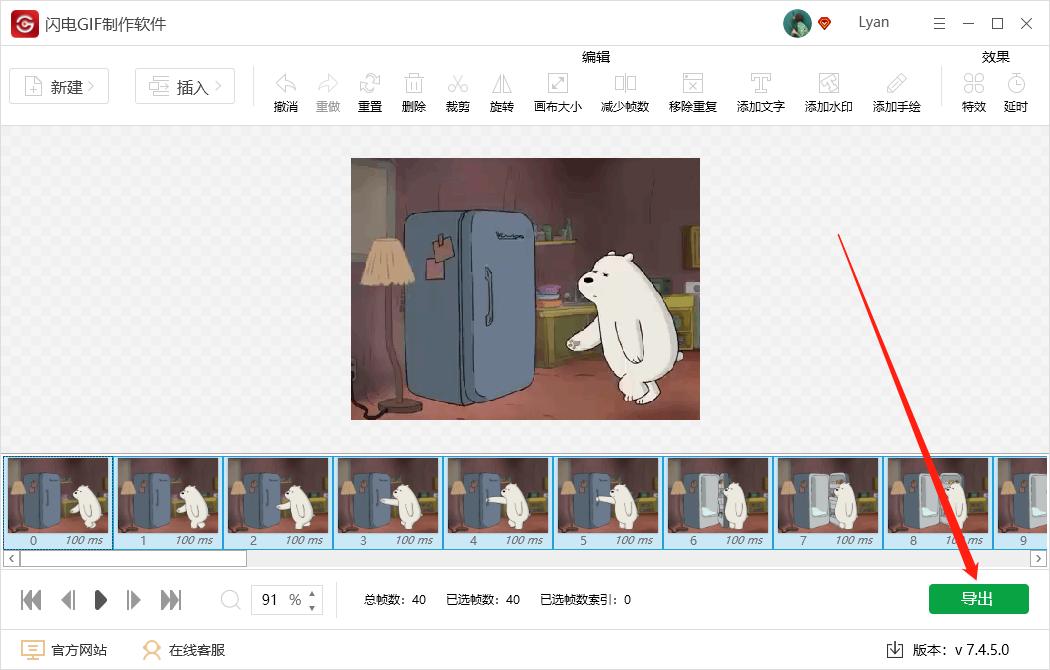Open the Lyan account avatar menu
Screen dimensions: 1050x670
795,22
